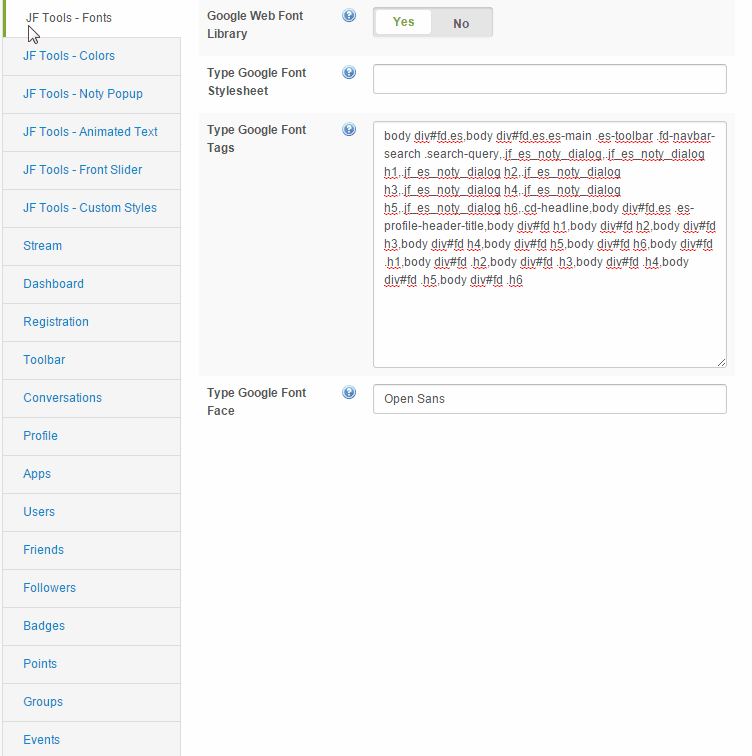The height and width of the screenshot is (756, 752).
Task: Set Google Web Font Library to Yes
Action: click(403, 23)
